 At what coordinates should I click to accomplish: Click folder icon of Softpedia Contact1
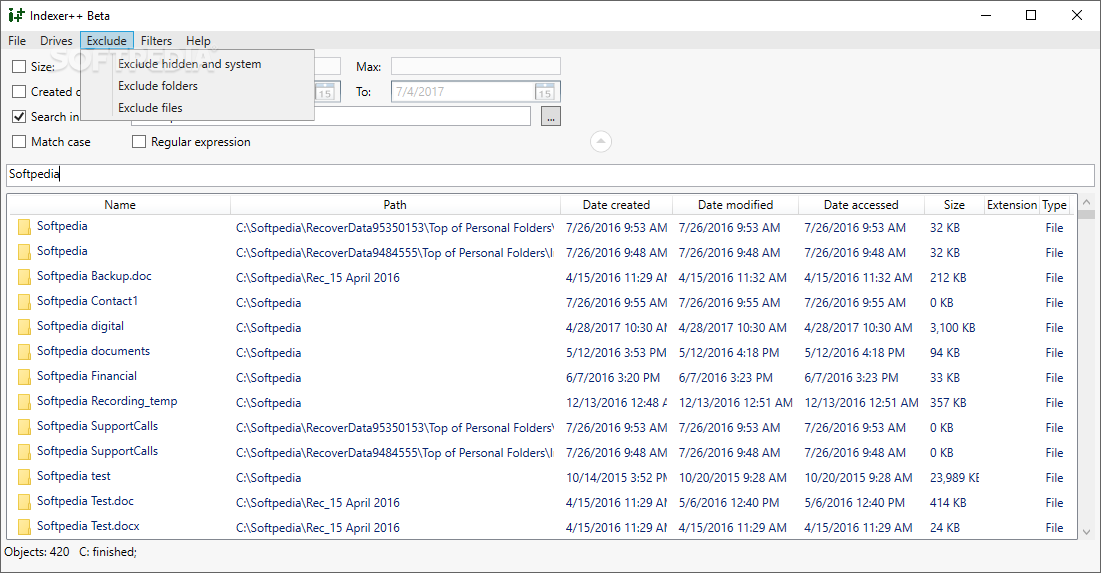(x=25, y=302)
